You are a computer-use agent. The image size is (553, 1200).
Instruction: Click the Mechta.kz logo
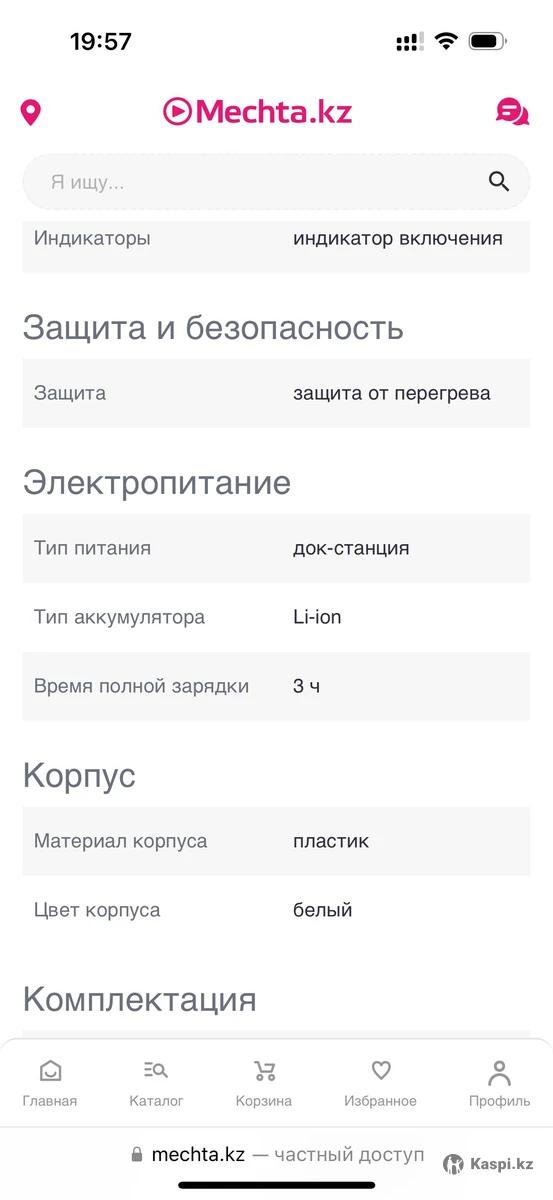(x=258, y=111)
